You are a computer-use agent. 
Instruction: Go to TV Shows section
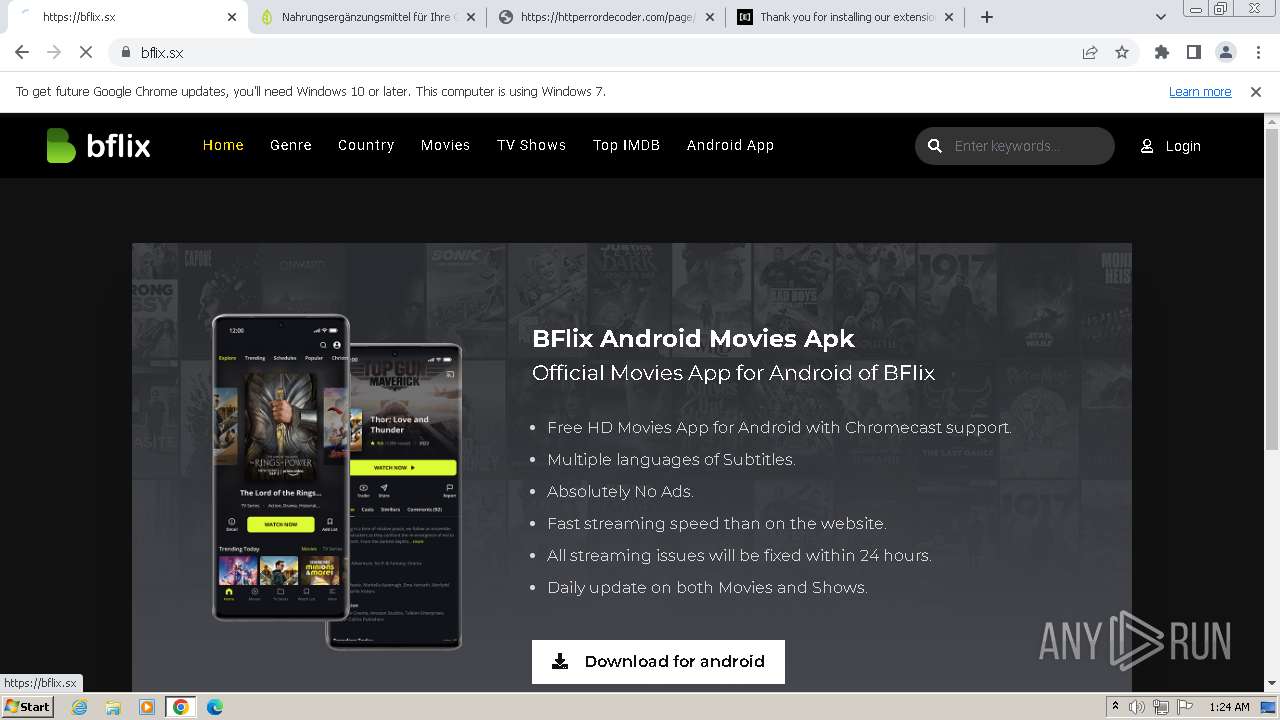click(x=531, y=145)
